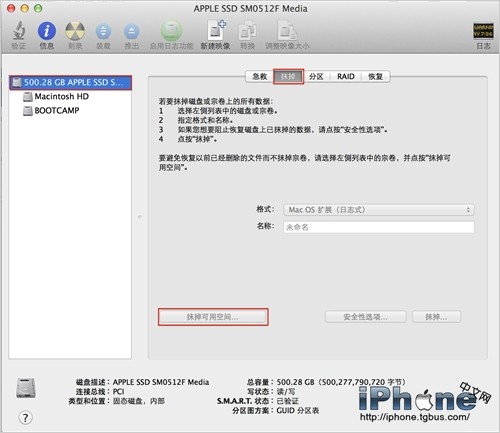Image resolution: width=500 pixels, height=433 pixels.
Task: Click the Erase Free Space (抹掉可用空间) button
Action: (213, 317)
